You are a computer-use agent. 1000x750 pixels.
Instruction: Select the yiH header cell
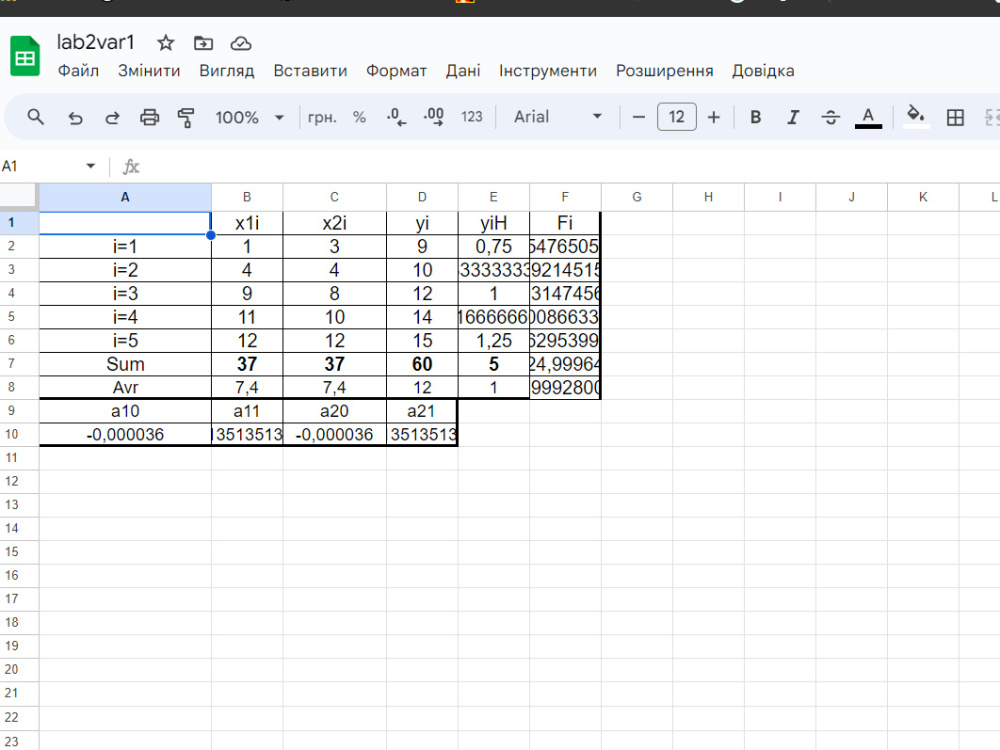494,223
